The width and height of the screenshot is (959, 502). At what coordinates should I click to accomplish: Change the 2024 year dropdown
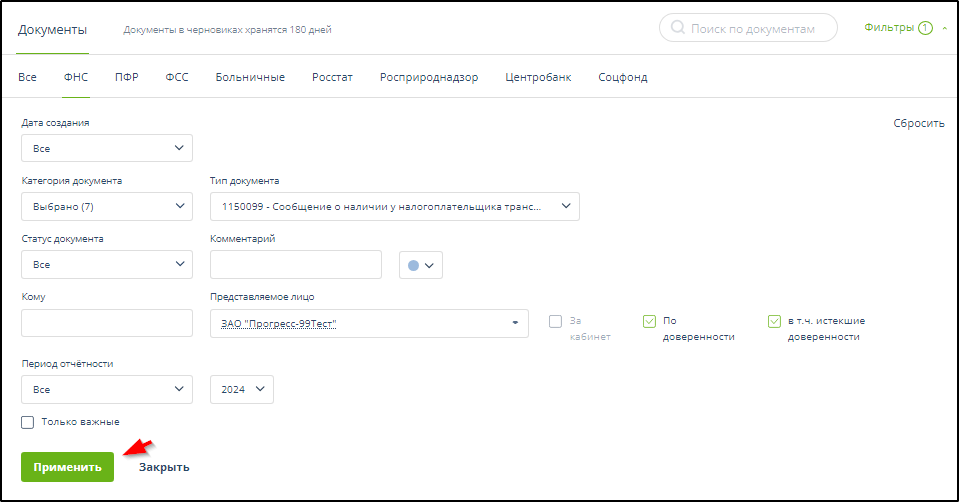(x=241, y=389)
